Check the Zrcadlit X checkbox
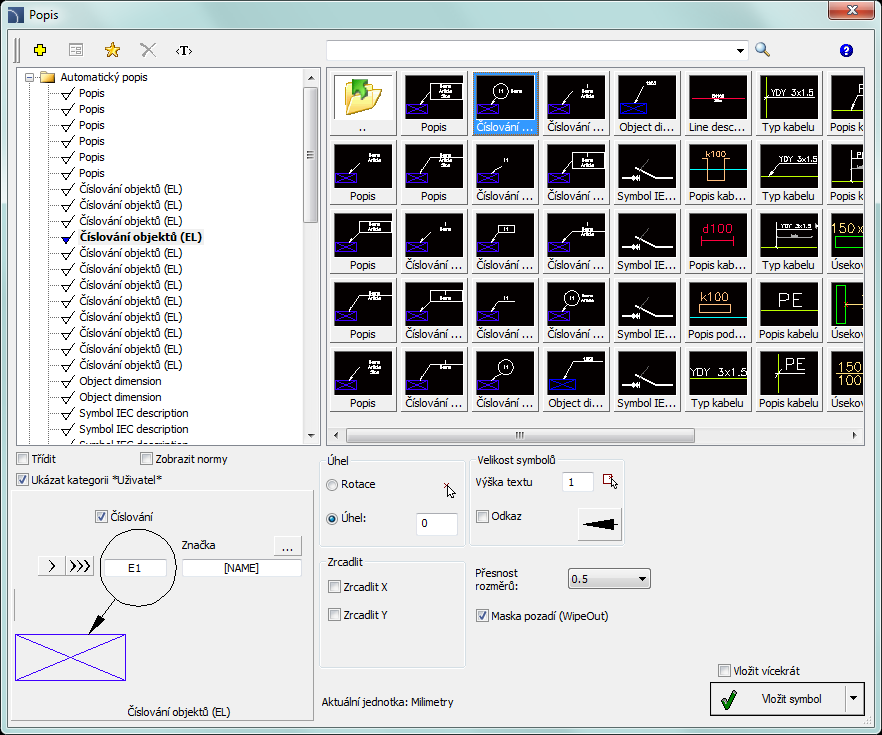 coord(334,587)
